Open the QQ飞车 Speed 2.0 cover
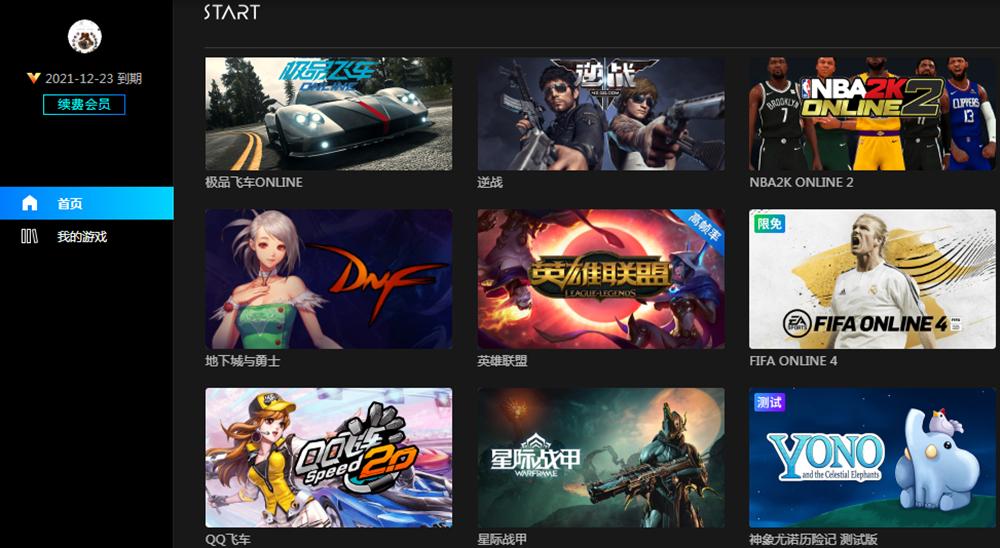 [328, 457]
